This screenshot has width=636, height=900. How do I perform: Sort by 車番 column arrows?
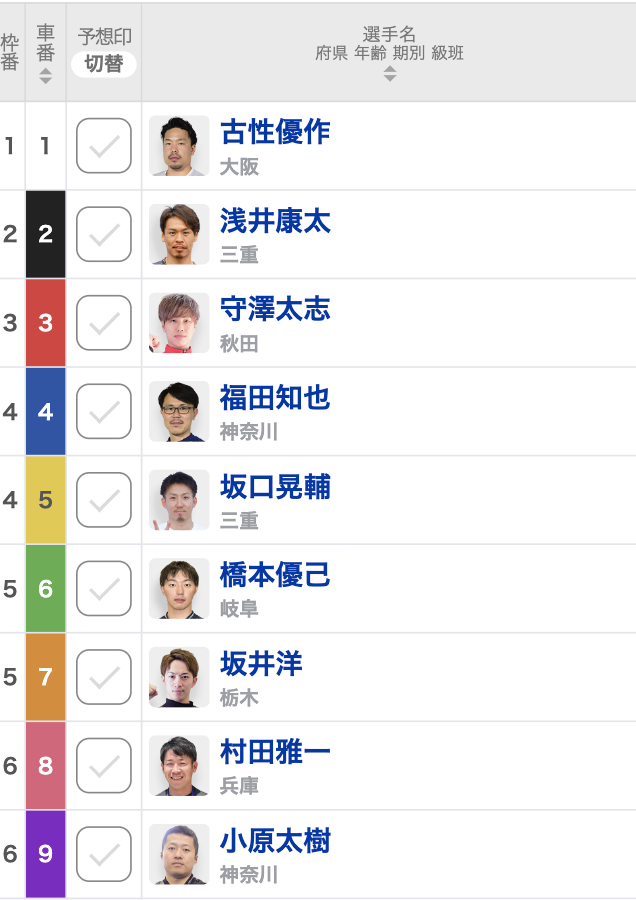(45, 76)
